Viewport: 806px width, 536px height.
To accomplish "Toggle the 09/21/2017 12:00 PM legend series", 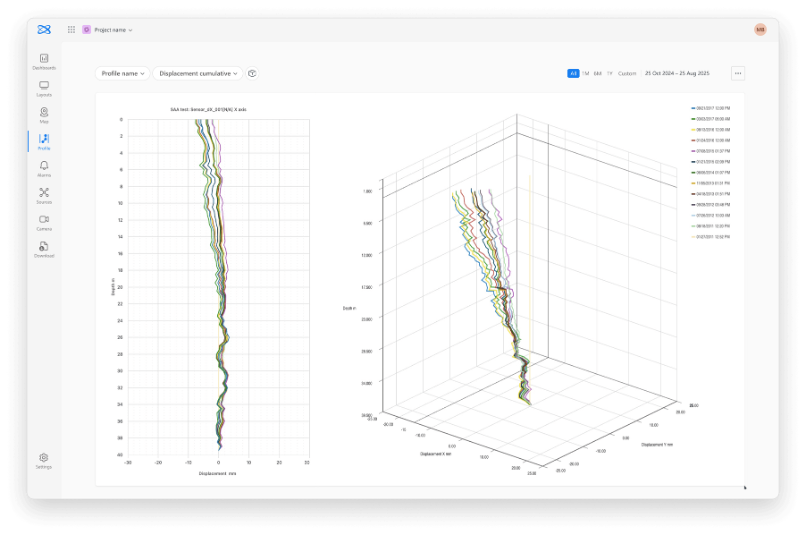I will pyautogui.click(x=712, y=107).
